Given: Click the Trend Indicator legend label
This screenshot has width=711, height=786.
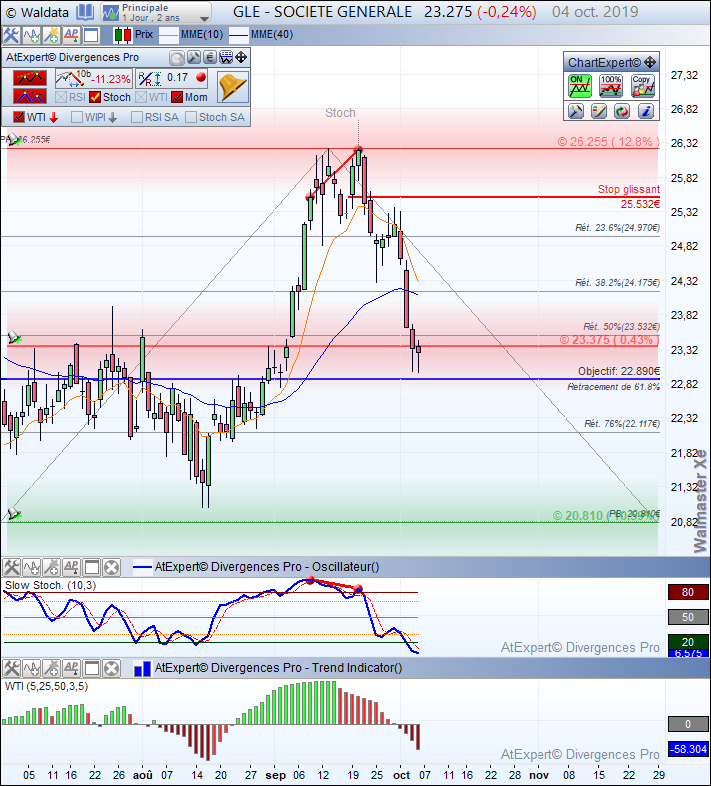Looking at the screenshot, I should 278,668.
